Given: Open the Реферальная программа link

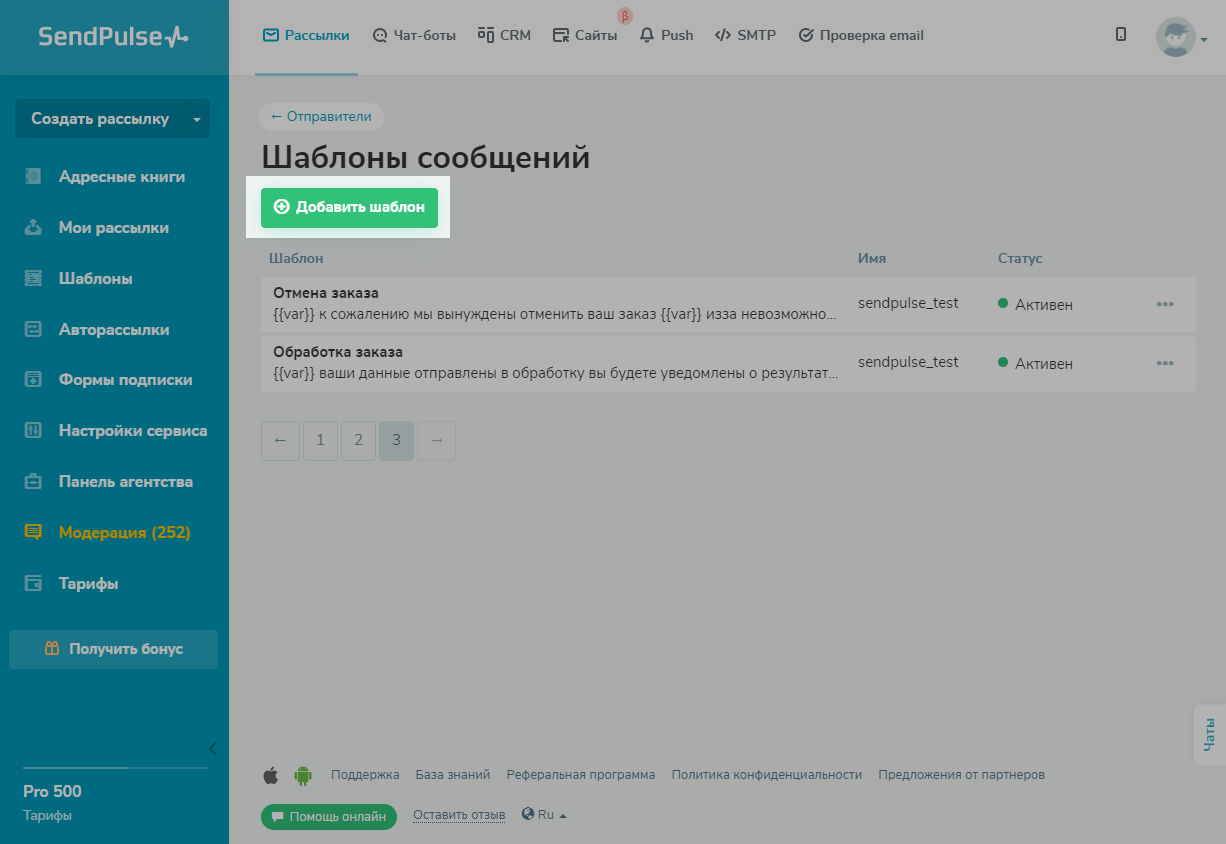Looking at the screenshot, I should click(x=581, y=775).
